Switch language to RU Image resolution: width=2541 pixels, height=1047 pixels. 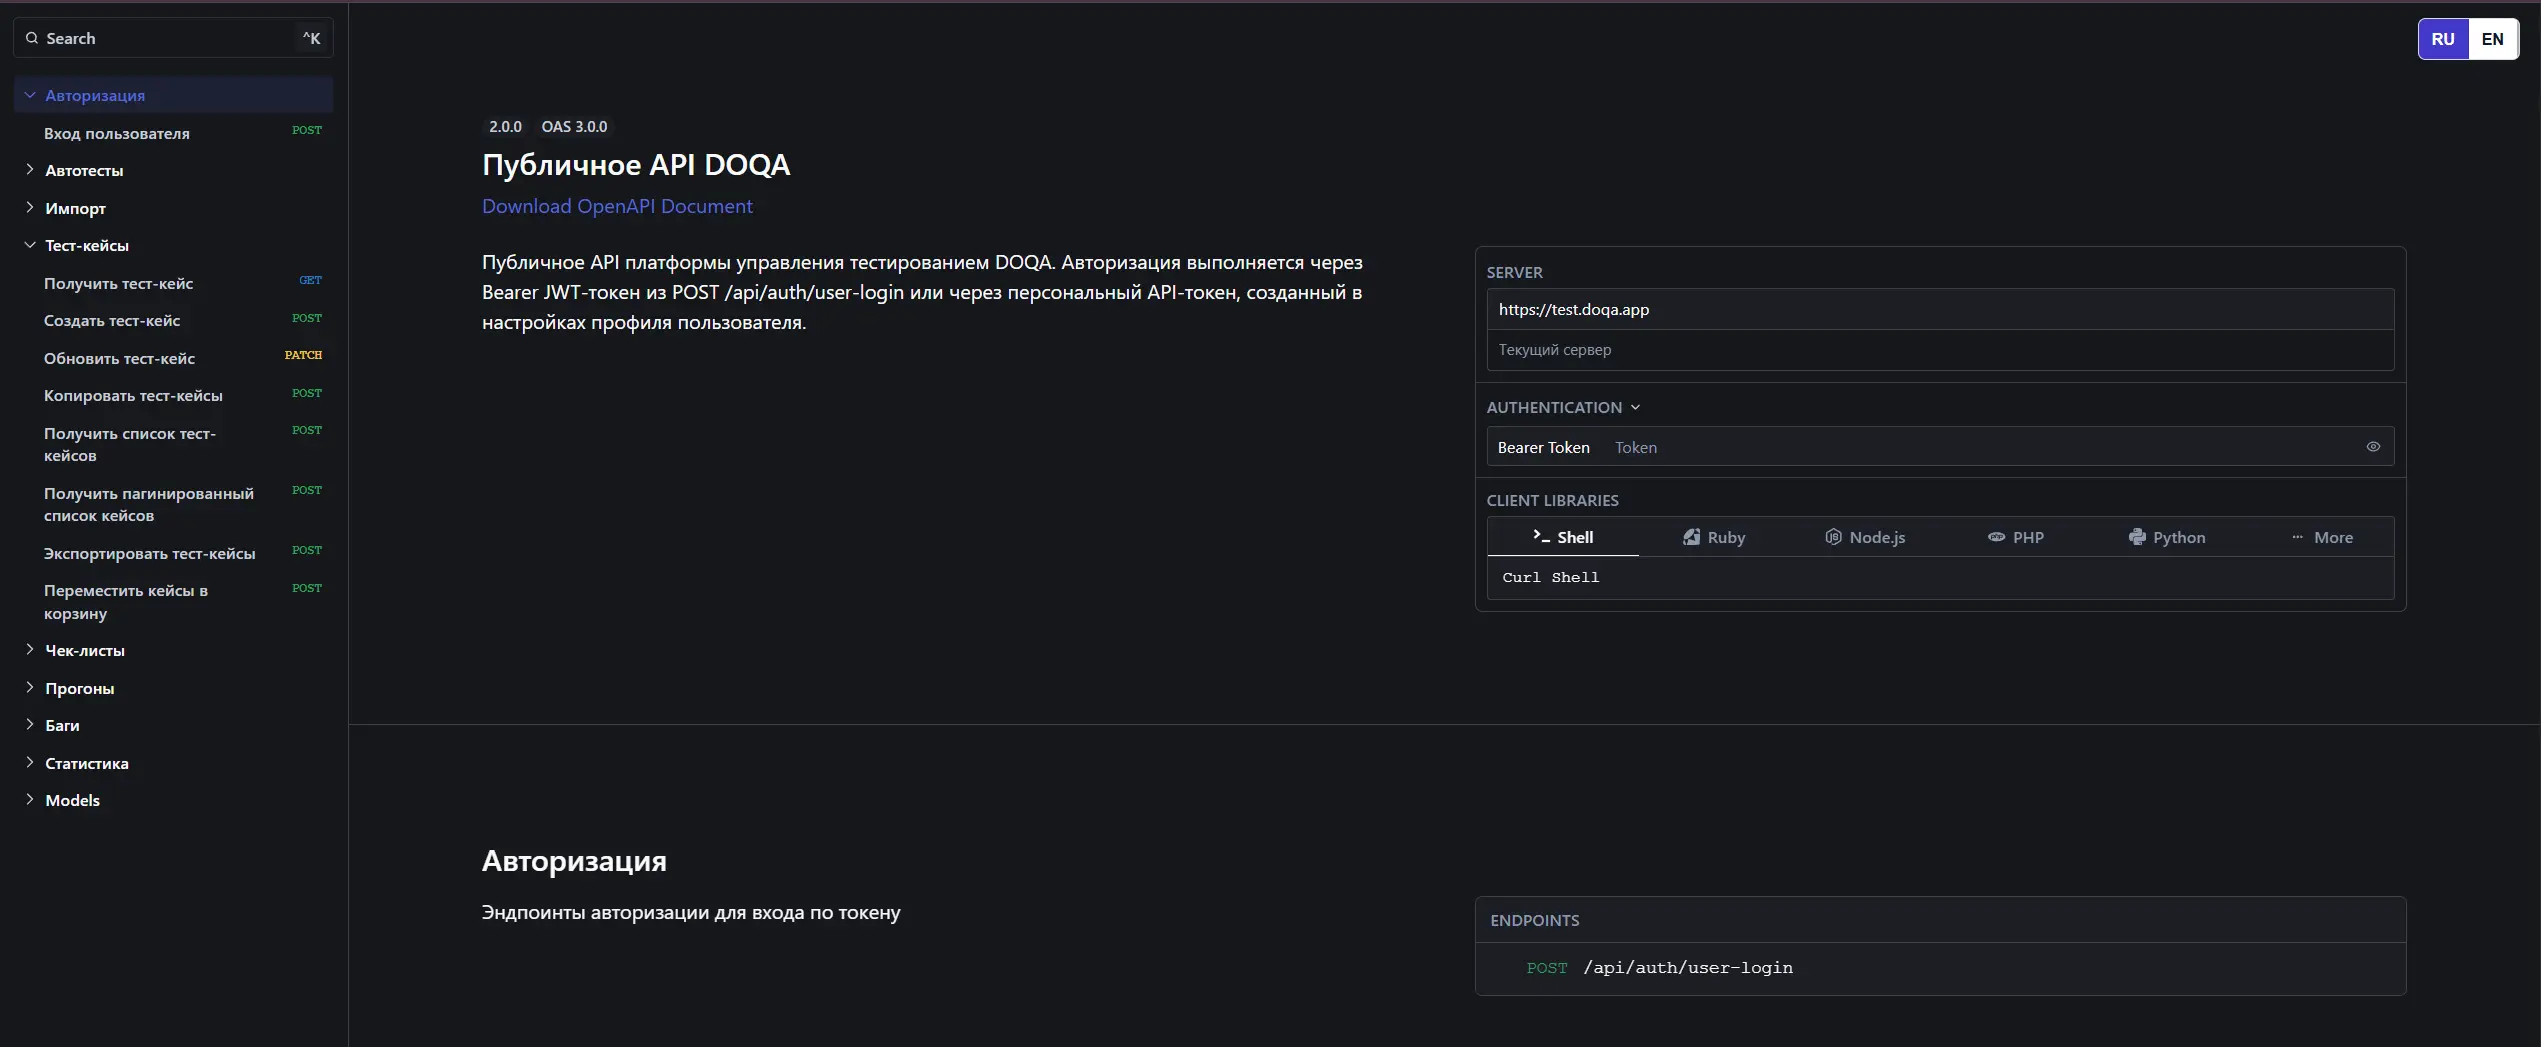click(2443, 39)
